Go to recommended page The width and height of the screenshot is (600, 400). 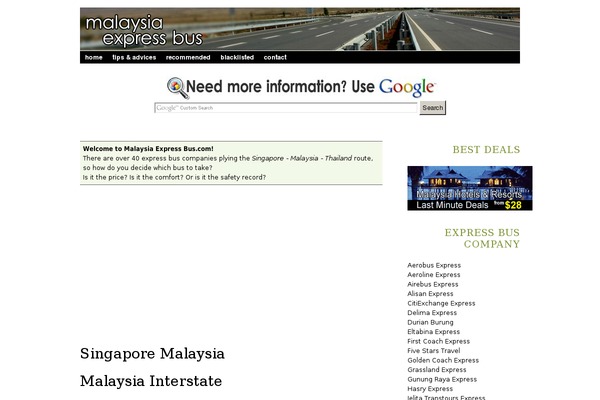[188, 57]
